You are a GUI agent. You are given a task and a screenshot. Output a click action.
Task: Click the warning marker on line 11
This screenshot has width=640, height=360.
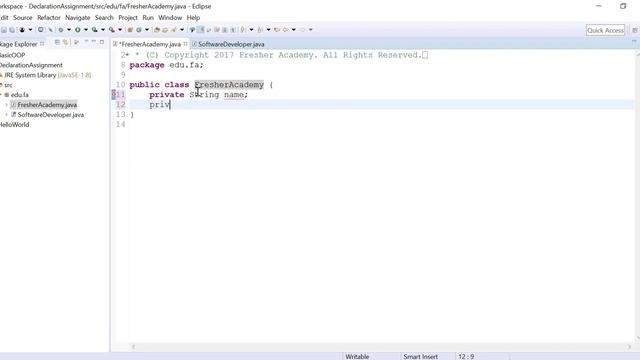pyautogui.click(x=113, y=95)
